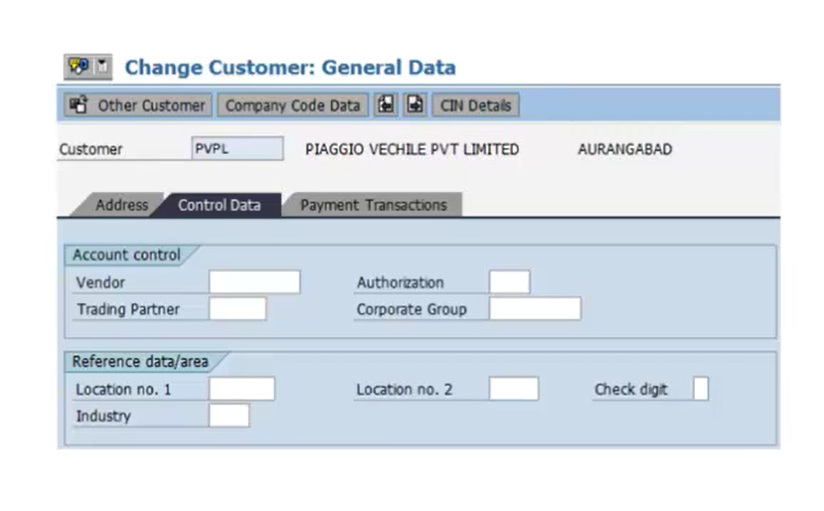Click the Account control group header
Screen dimensions: 824x511
[x=127, y=255]
